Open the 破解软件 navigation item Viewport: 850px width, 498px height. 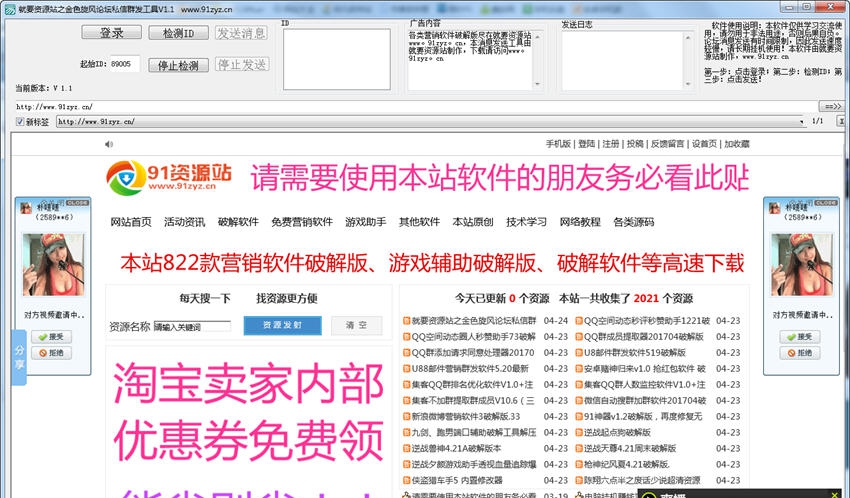(x=238, y=222)
